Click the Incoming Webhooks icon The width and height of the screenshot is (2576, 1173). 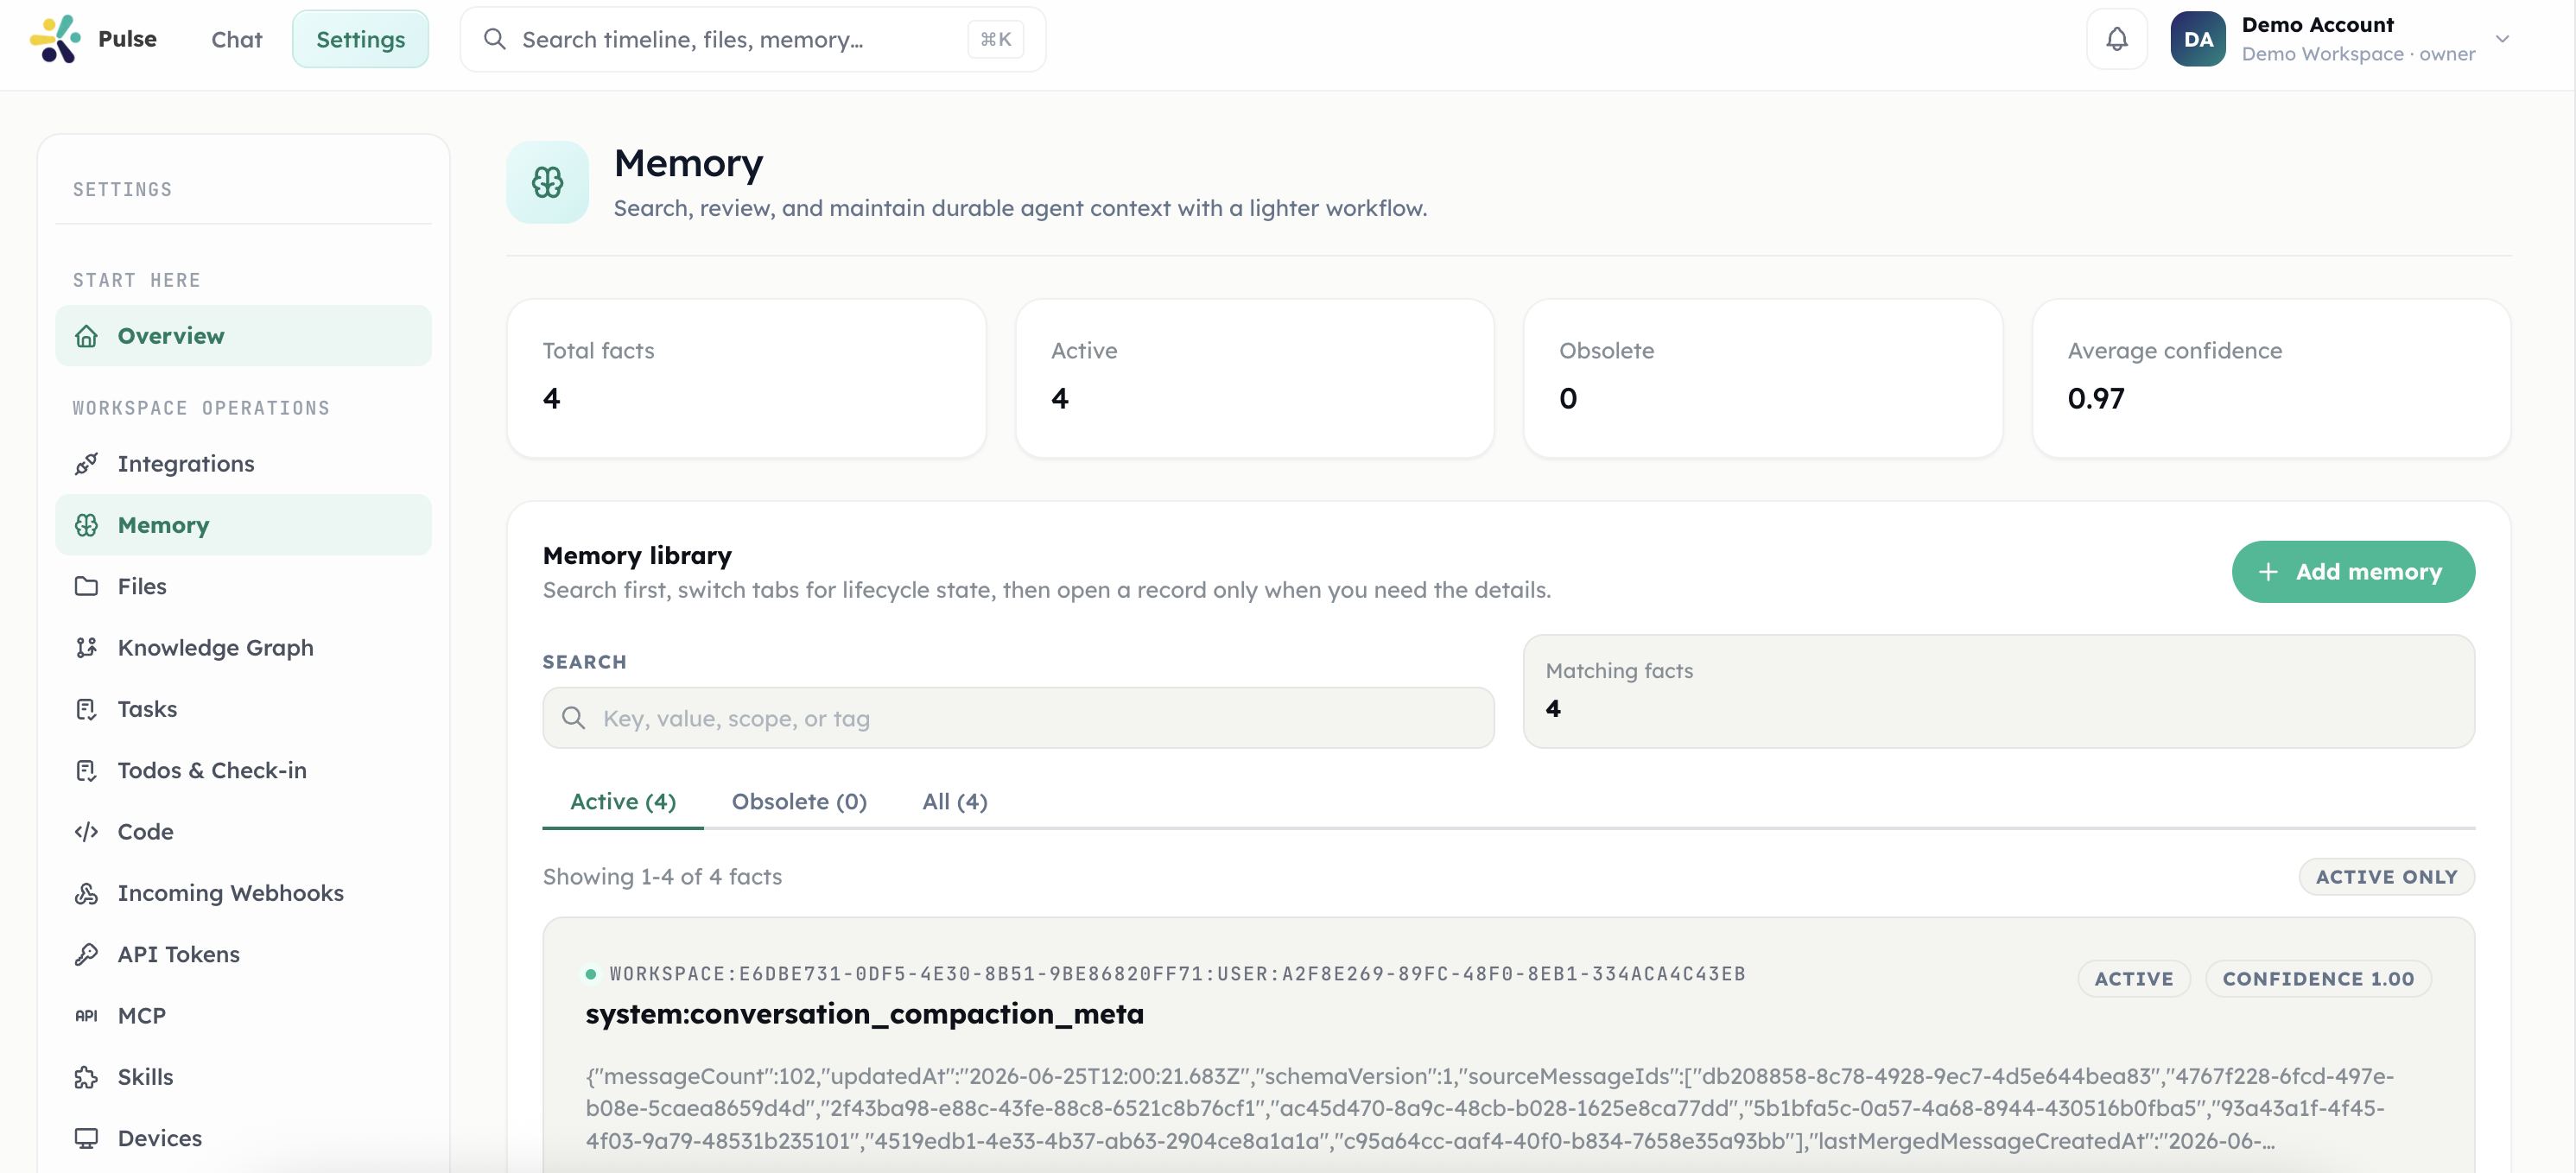pyautogui.click(x=87, y=893)
